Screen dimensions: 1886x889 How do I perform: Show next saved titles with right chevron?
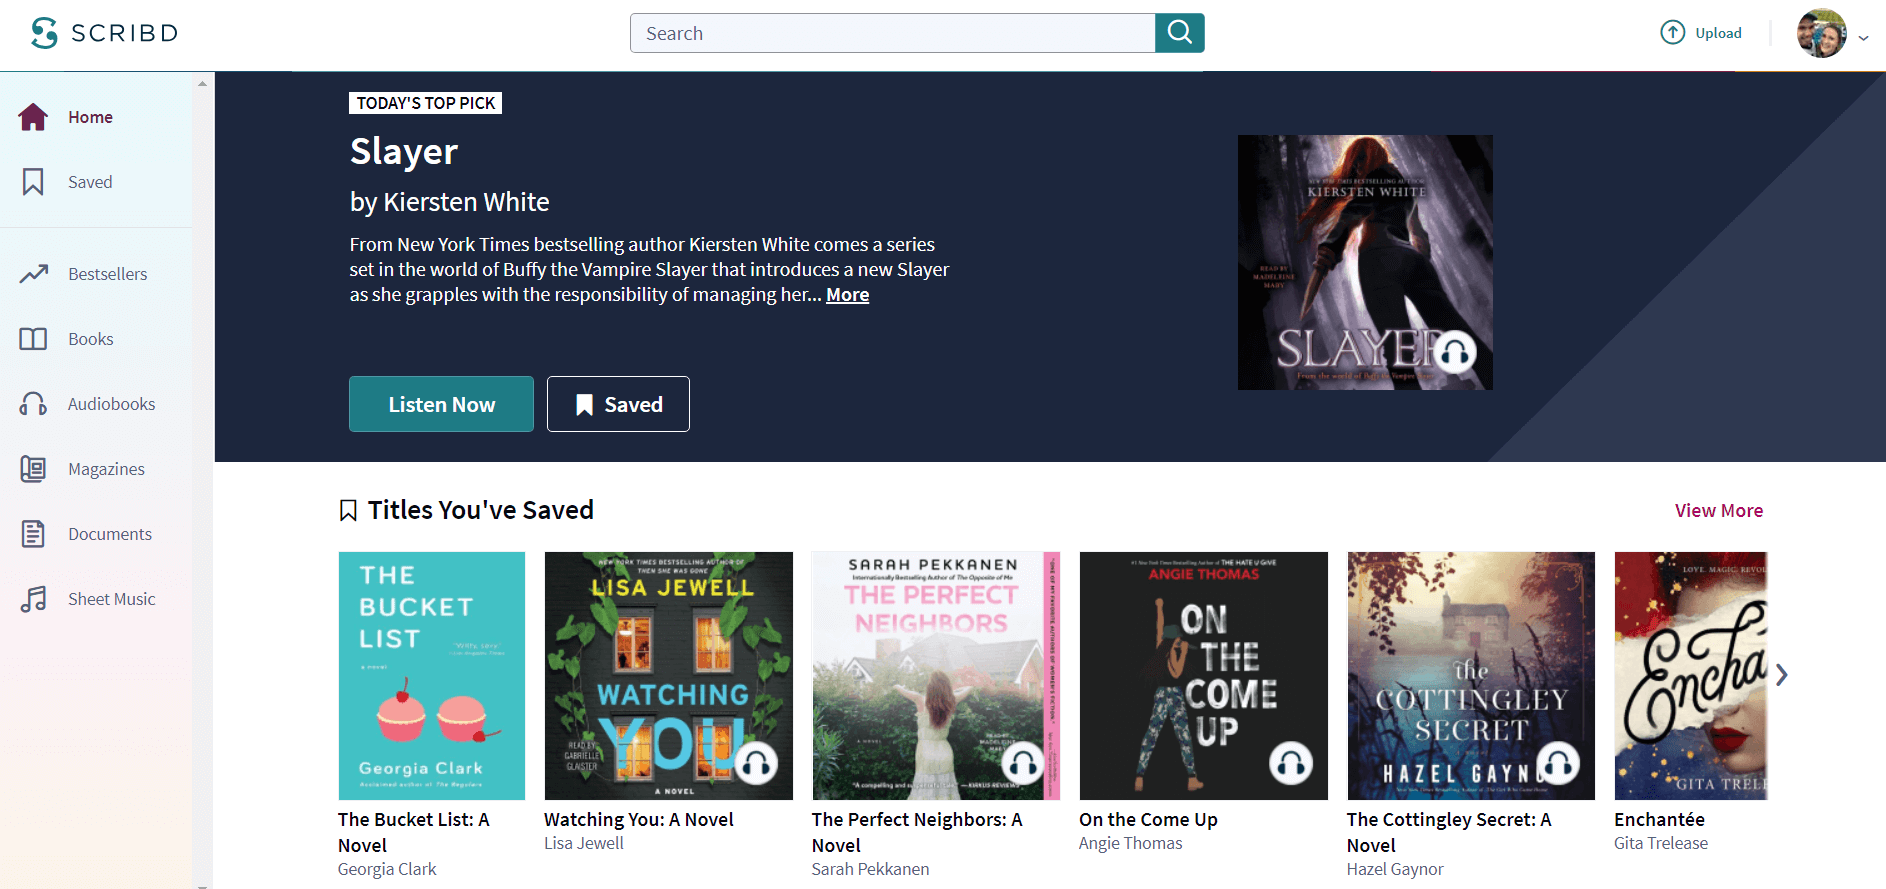coord(1782,675)
